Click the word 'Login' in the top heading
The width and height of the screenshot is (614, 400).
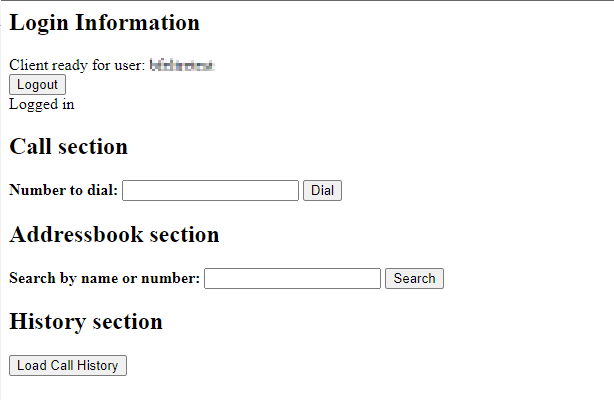click(x=38, y=23)
